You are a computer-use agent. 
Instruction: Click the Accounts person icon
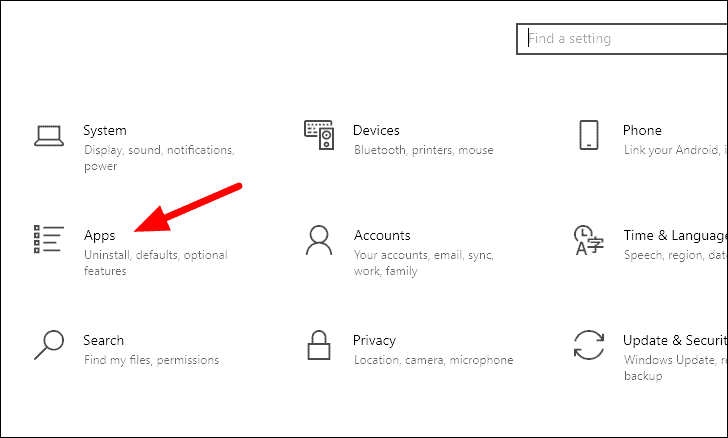(x=319, y=240)
